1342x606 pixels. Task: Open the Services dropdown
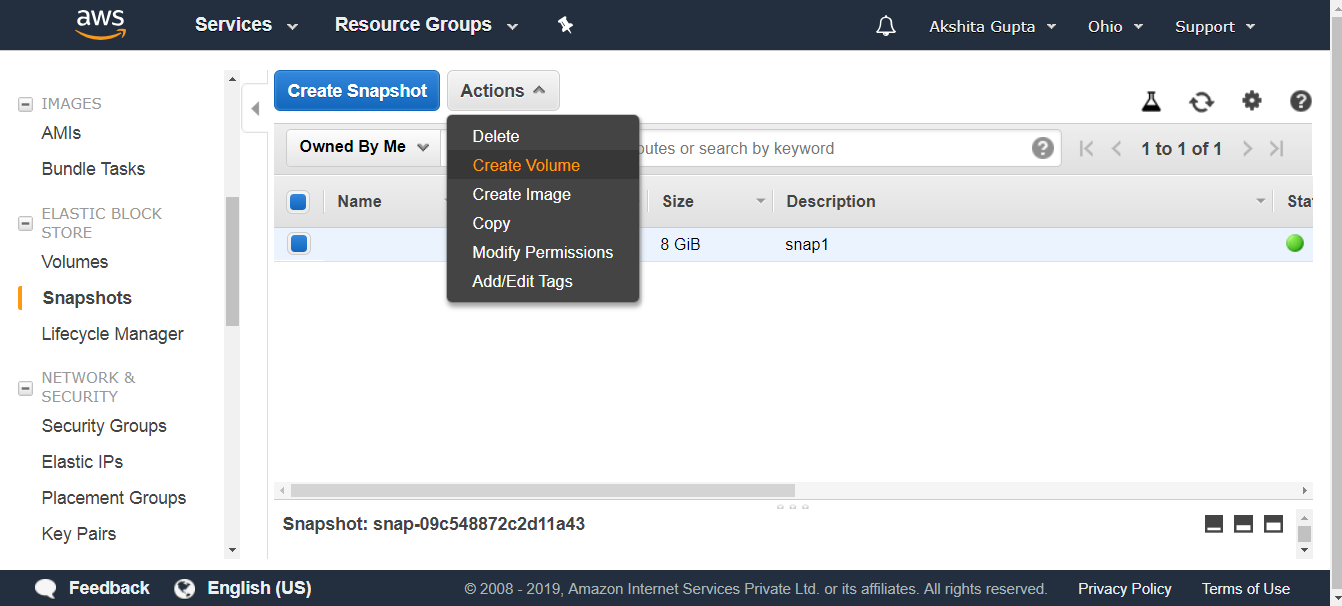tap(246, 25)
